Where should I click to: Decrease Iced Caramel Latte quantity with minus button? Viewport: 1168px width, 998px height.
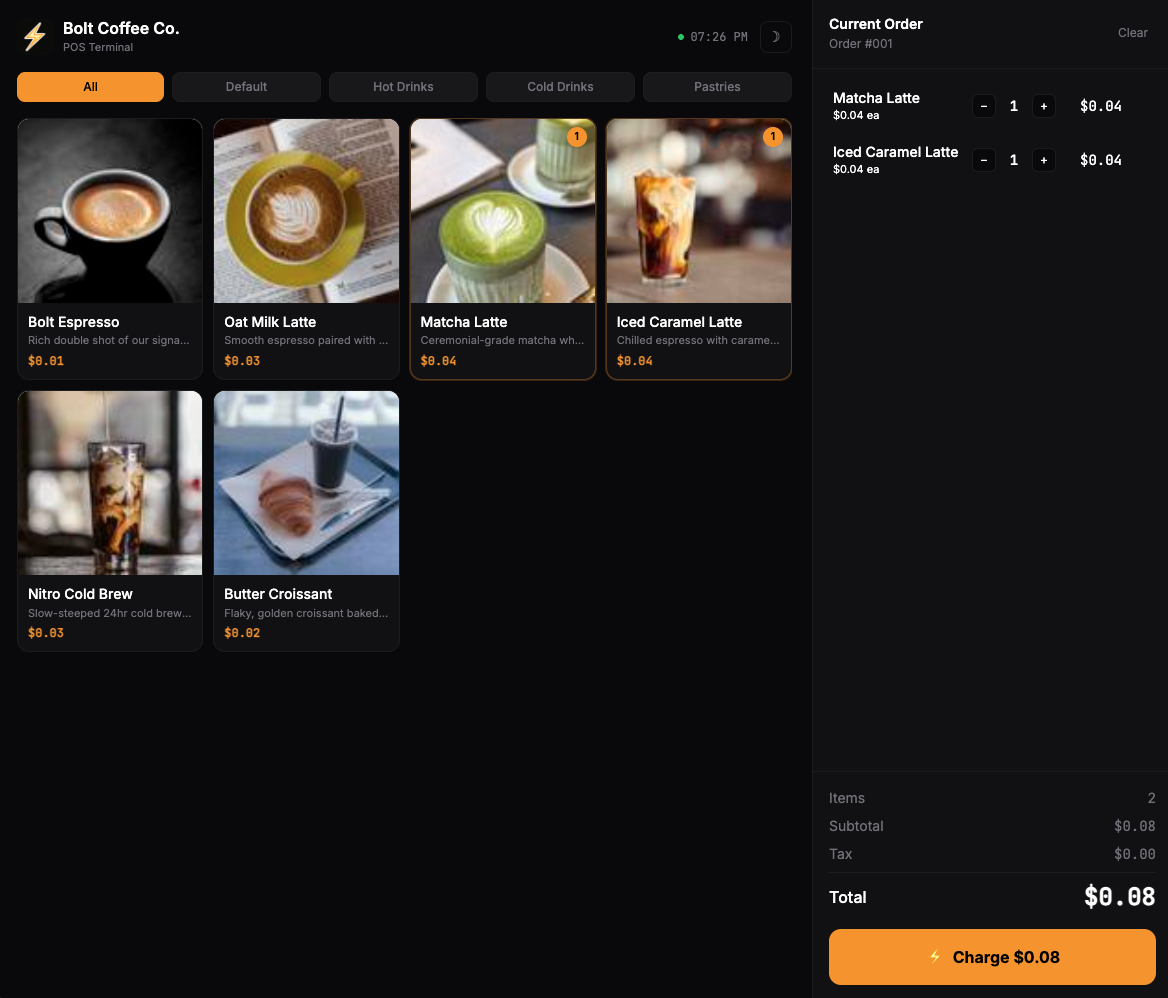click(983, 160)
